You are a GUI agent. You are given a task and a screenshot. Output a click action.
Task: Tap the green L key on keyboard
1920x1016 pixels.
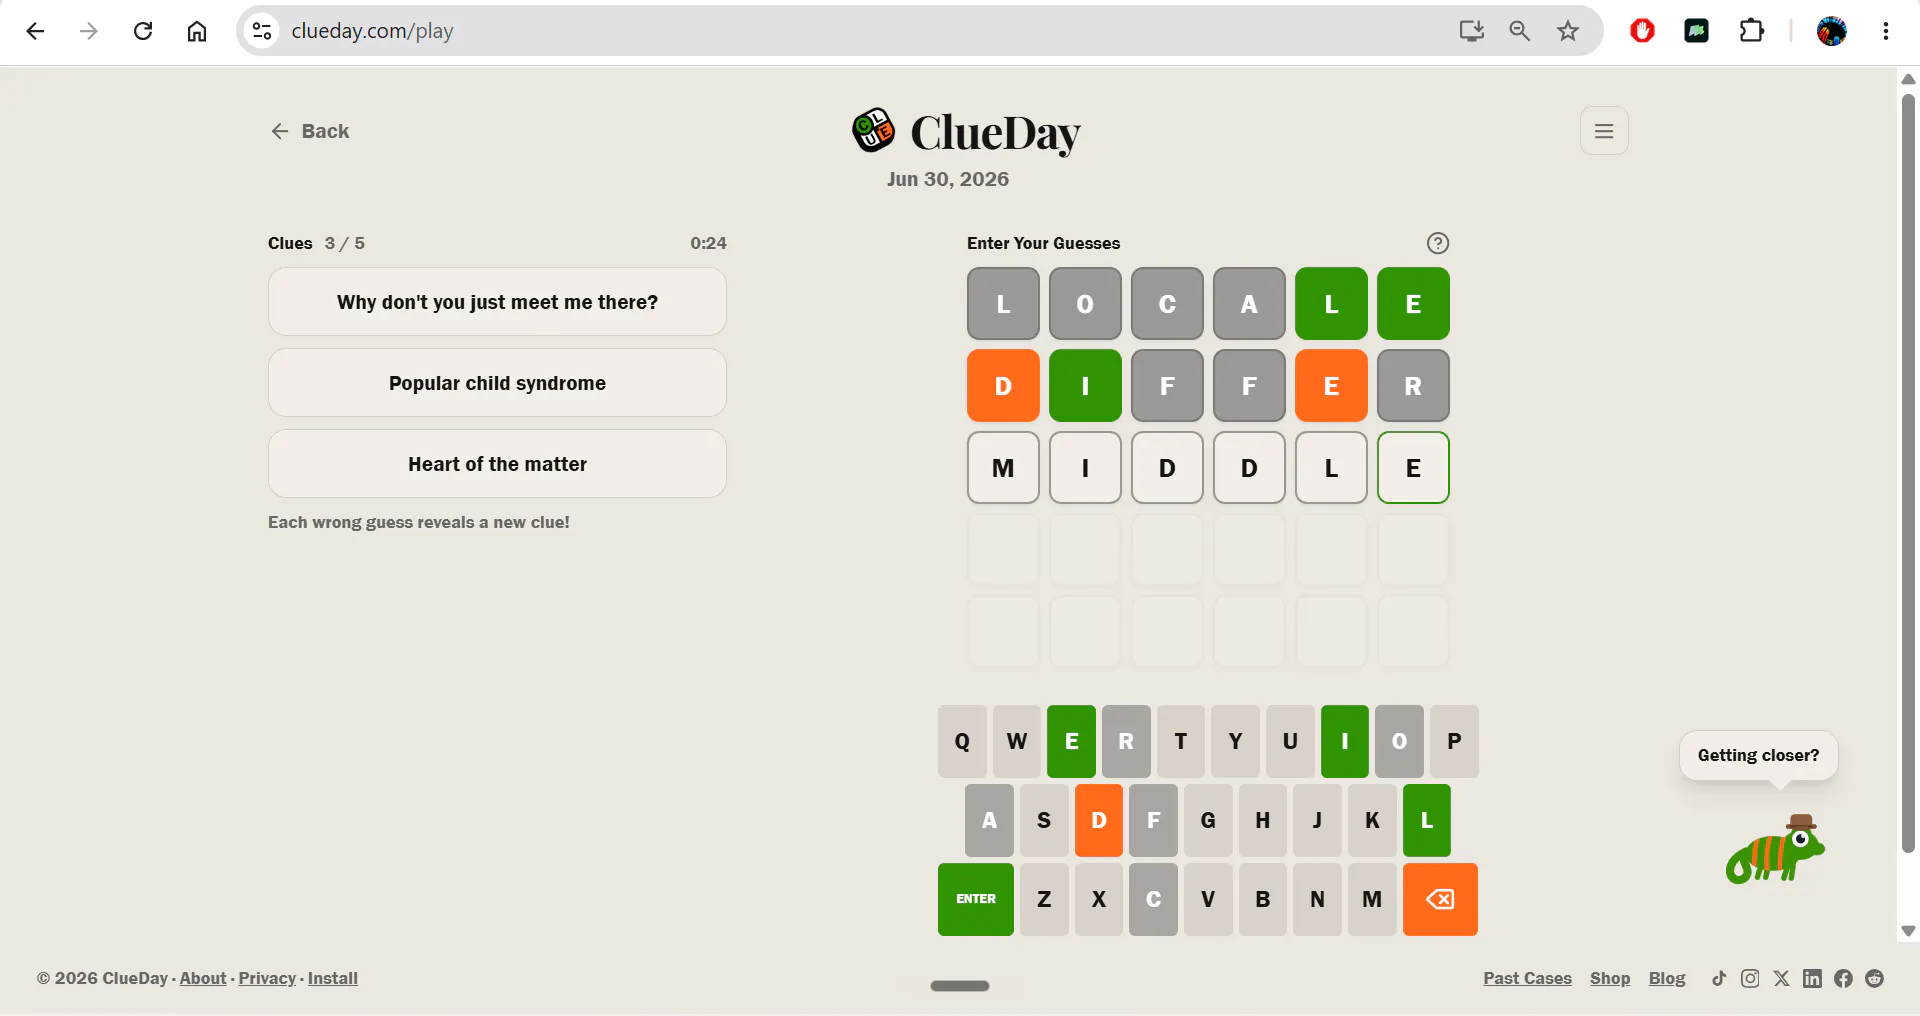click(1427, 820)
